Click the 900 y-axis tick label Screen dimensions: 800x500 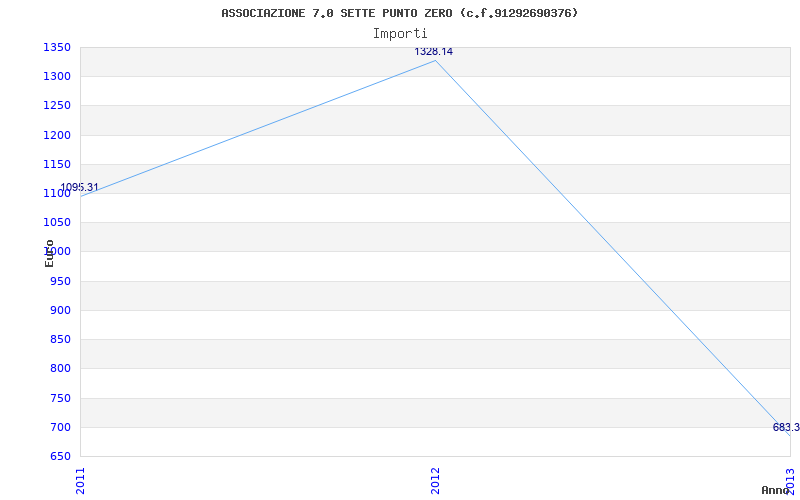point(60,310)
